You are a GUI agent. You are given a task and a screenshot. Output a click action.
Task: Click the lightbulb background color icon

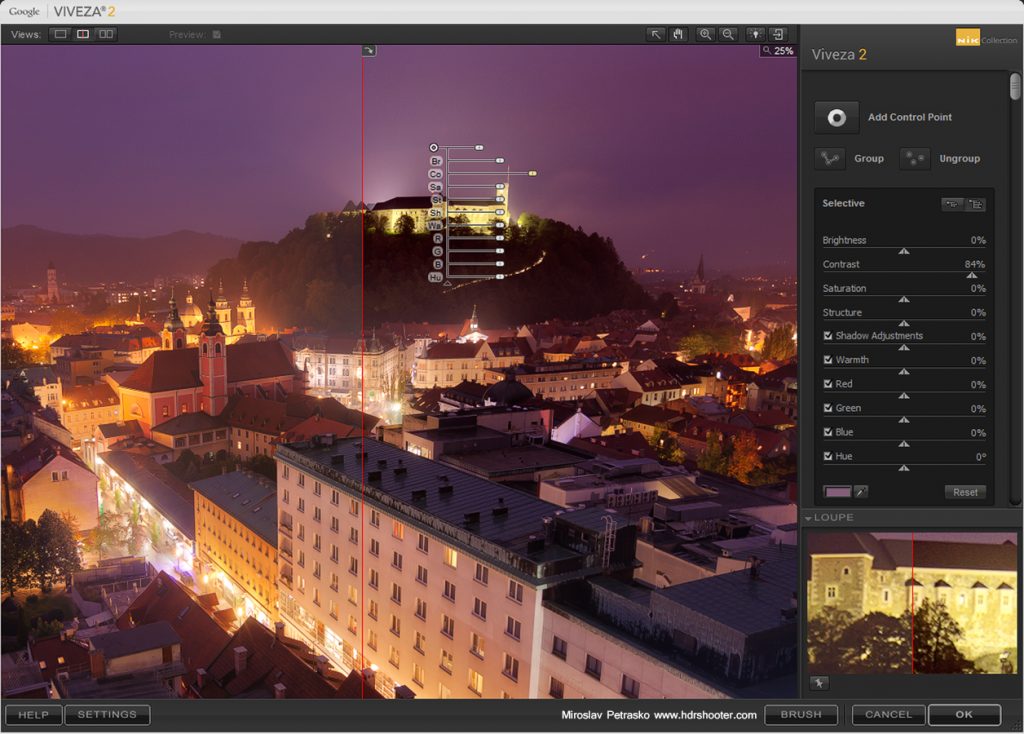tap(755, 34)
